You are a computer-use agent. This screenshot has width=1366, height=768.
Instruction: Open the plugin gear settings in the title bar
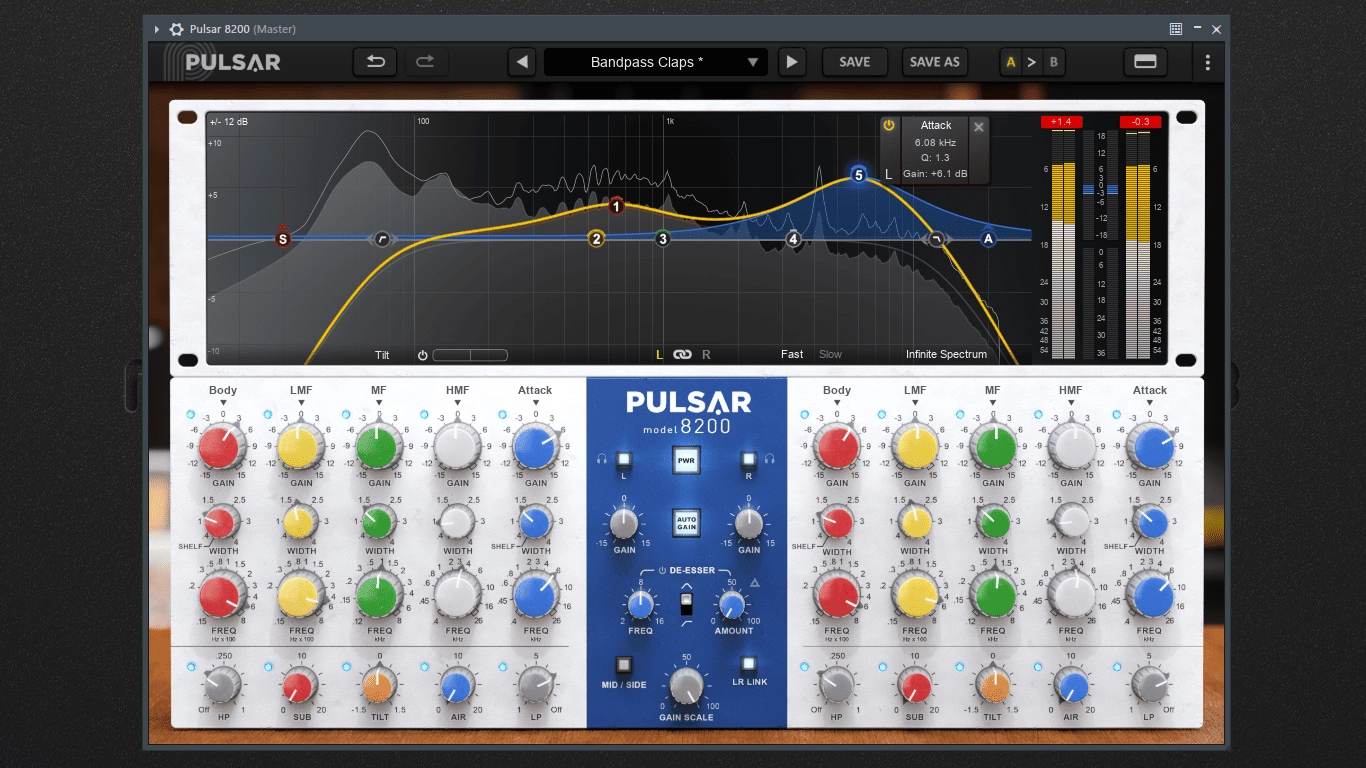(x=176, y=29)
